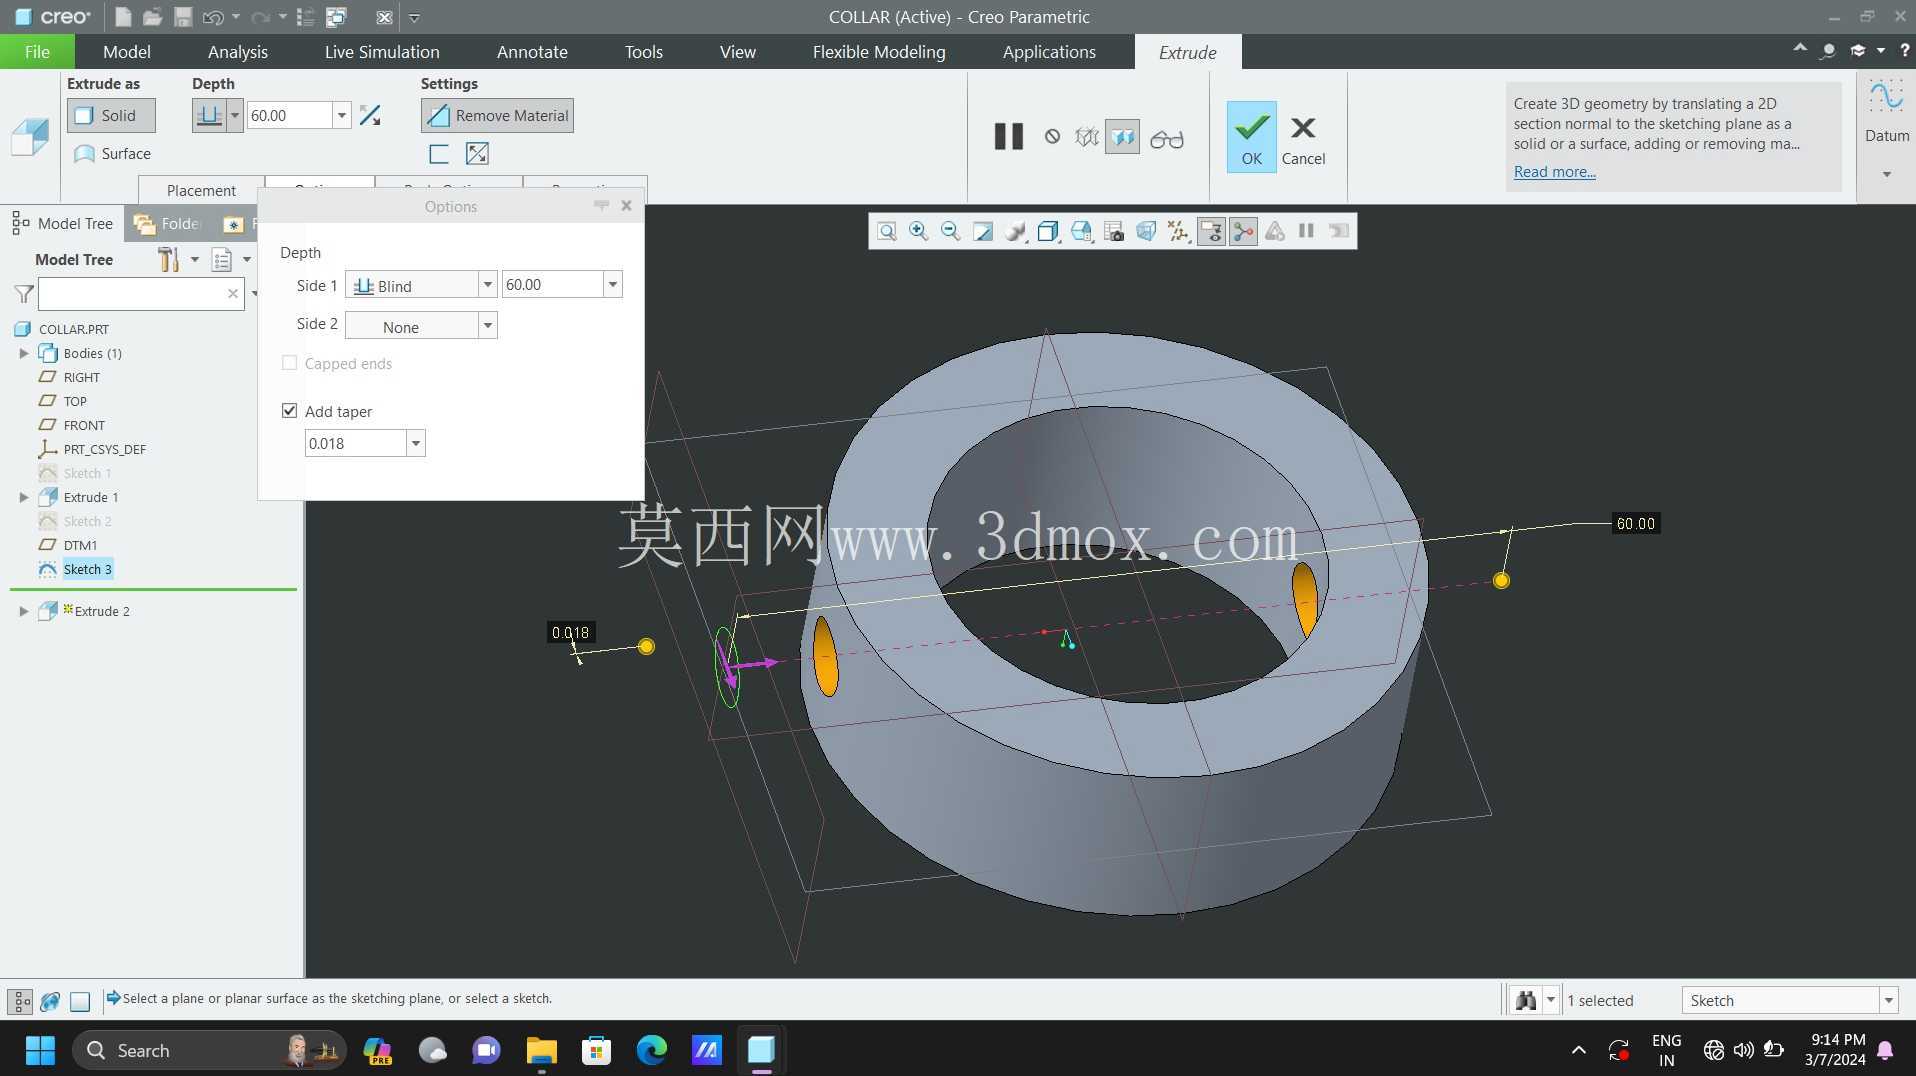The width and height of the screenshot is (1916, 1076).
Task: Click the Model Tree filter funnel icon
Action: coord(24,293)
